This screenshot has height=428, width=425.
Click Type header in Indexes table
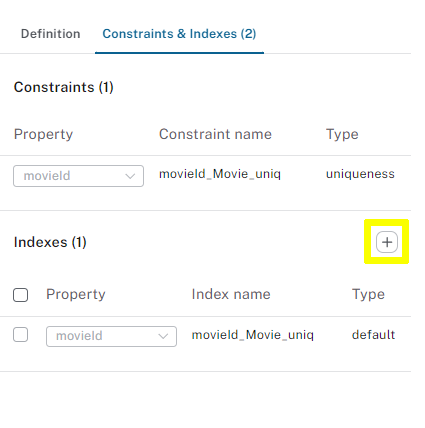pyautogui.click(x=368, y=294)
